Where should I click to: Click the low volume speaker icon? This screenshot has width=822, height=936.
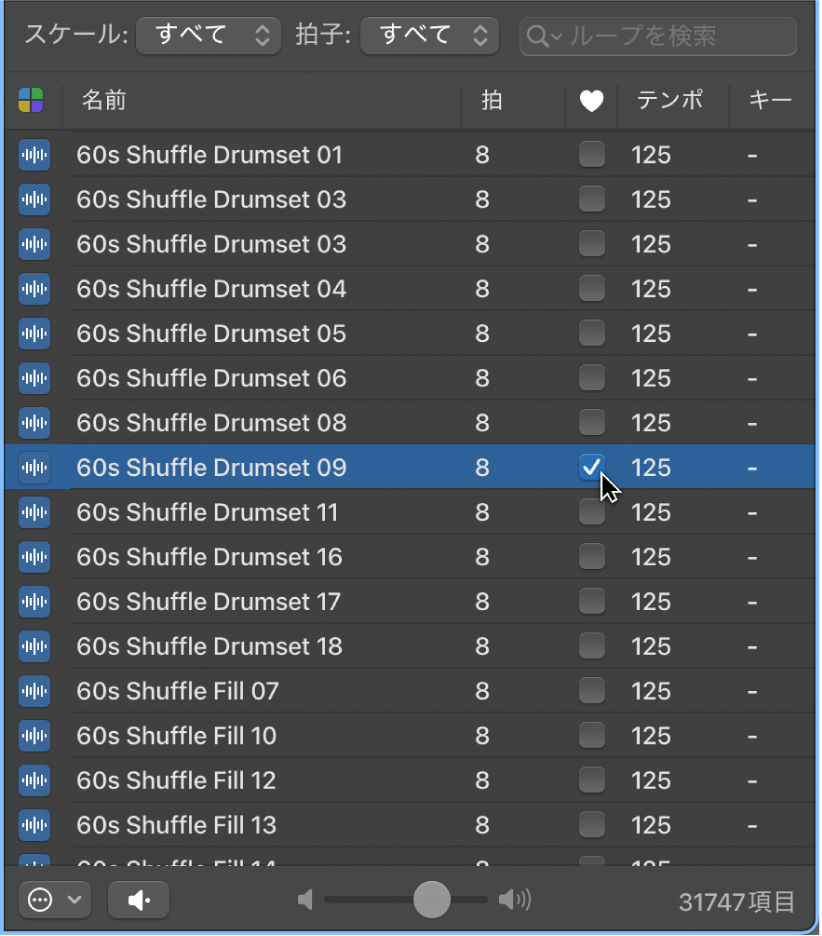(305, 900)
